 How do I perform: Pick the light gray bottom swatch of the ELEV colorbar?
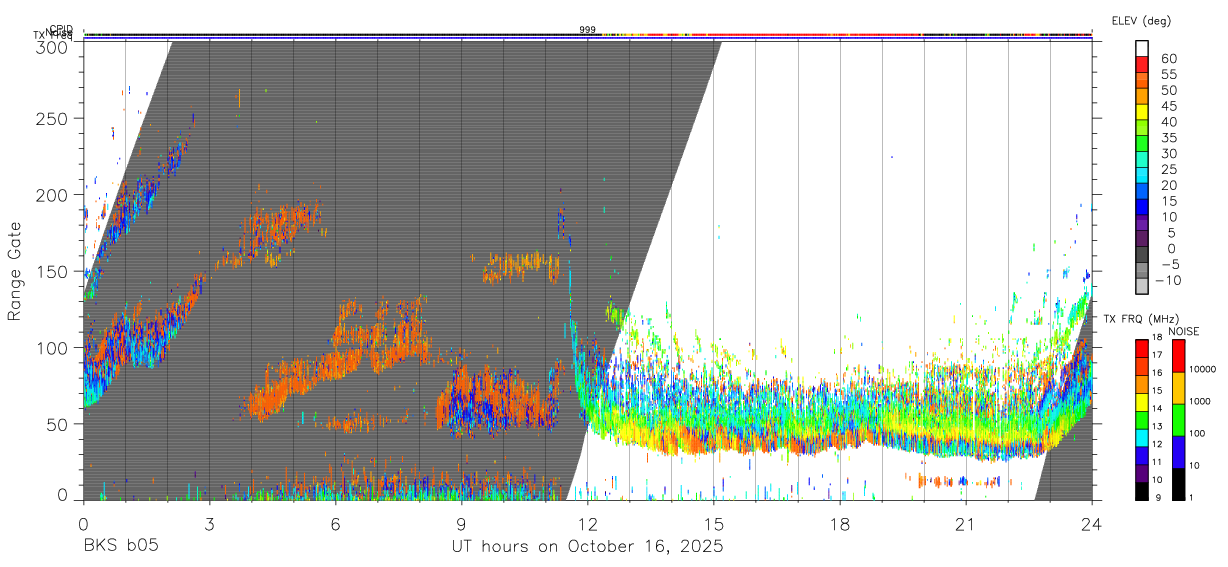pyautogui.click(x=1142, y=287)
